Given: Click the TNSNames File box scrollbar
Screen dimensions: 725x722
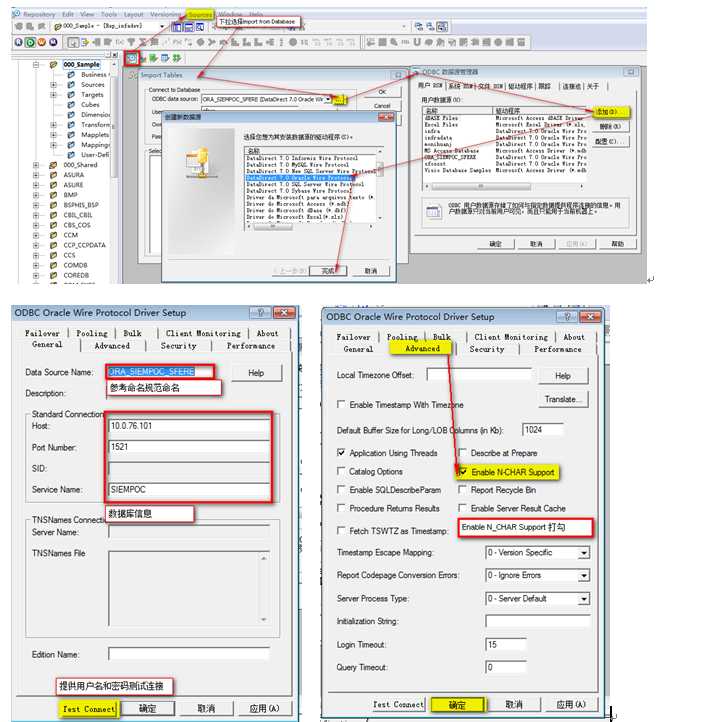Looking at the screenshot, I should (264, 588).
